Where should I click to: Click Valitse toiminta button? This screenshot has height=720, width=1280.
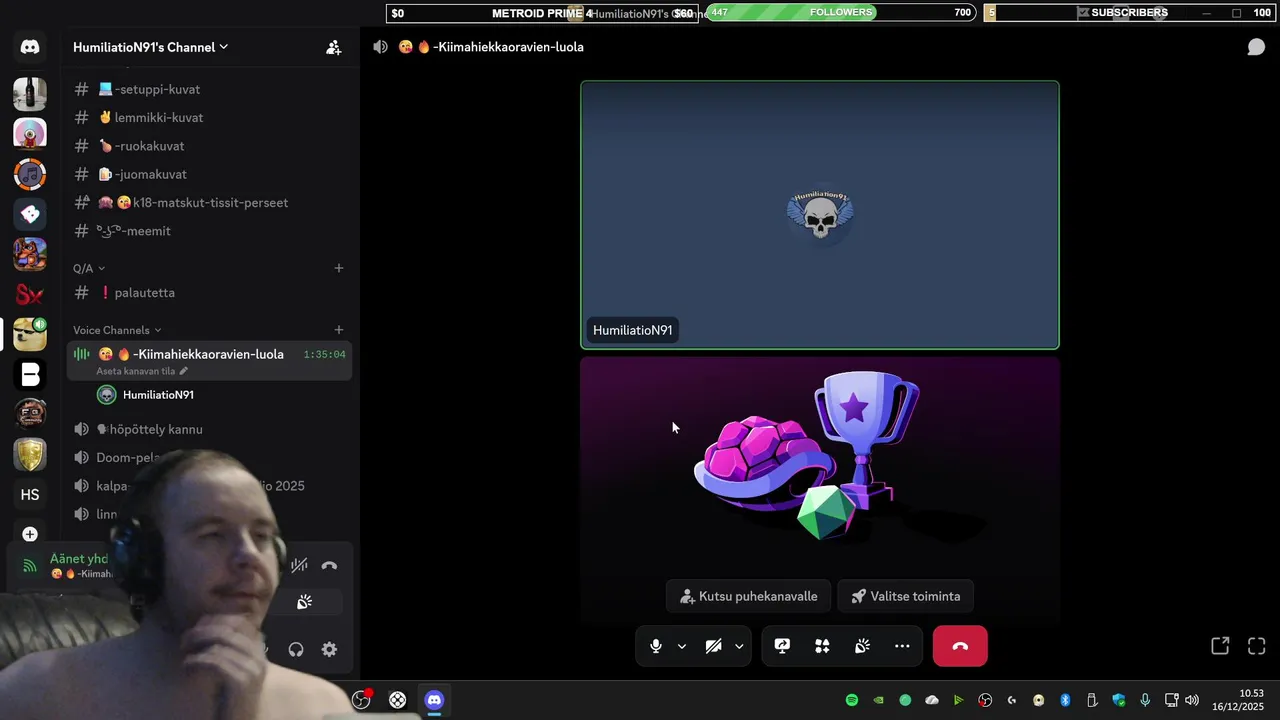tap(905, 596)
